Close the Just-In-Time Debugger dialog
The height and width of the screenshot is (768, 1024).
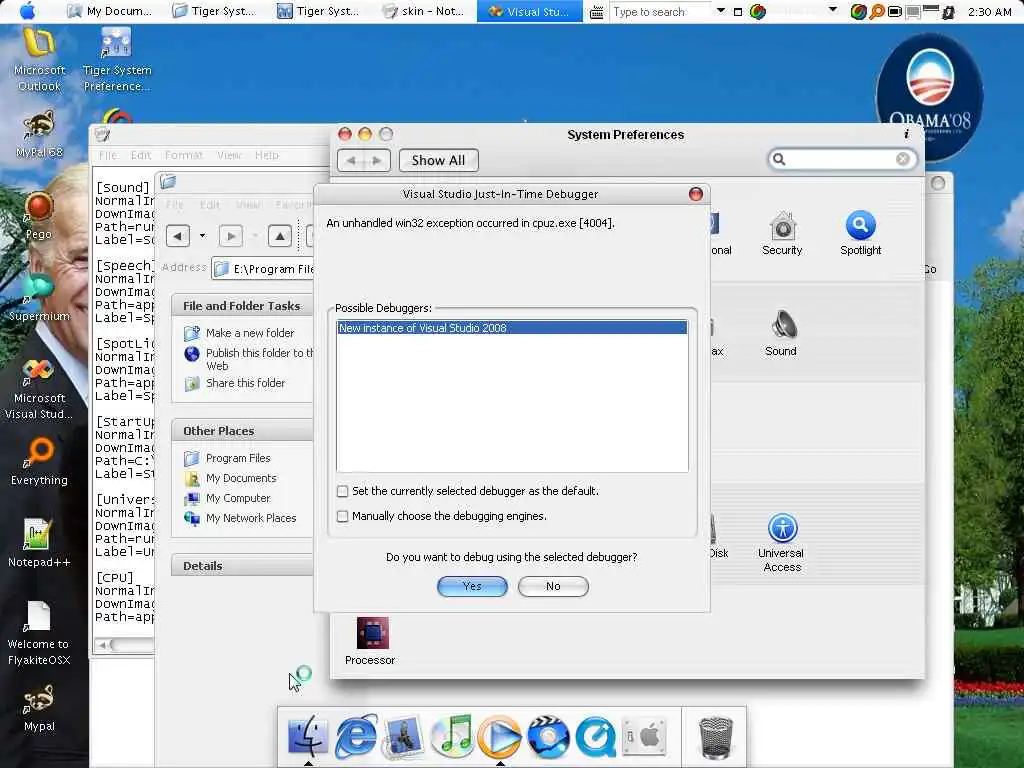click(696, 194)
